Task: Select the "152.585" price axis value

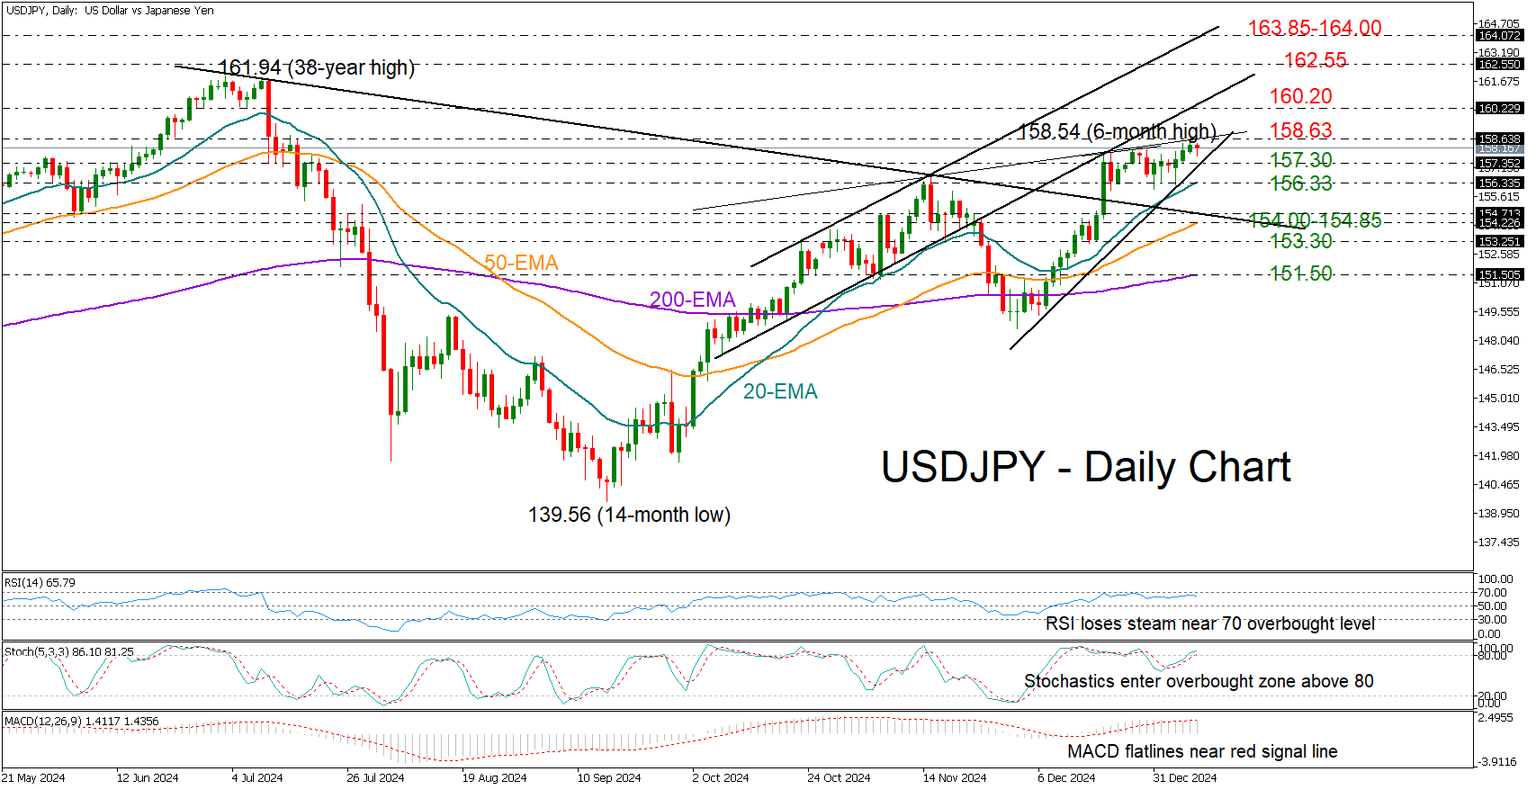Action: pyautogui.click(x=1498, y=254)
